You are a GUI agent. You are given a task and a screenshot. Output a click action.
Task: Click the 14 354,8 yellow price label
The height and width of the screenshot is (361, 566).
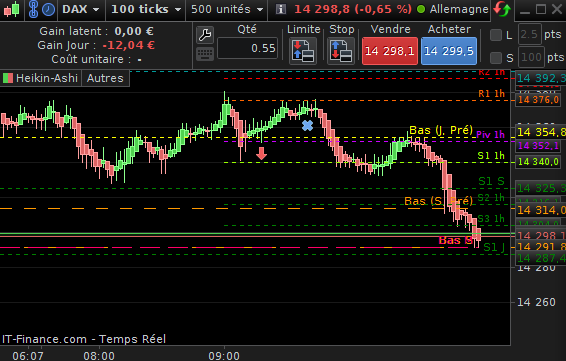pos(541,132)
